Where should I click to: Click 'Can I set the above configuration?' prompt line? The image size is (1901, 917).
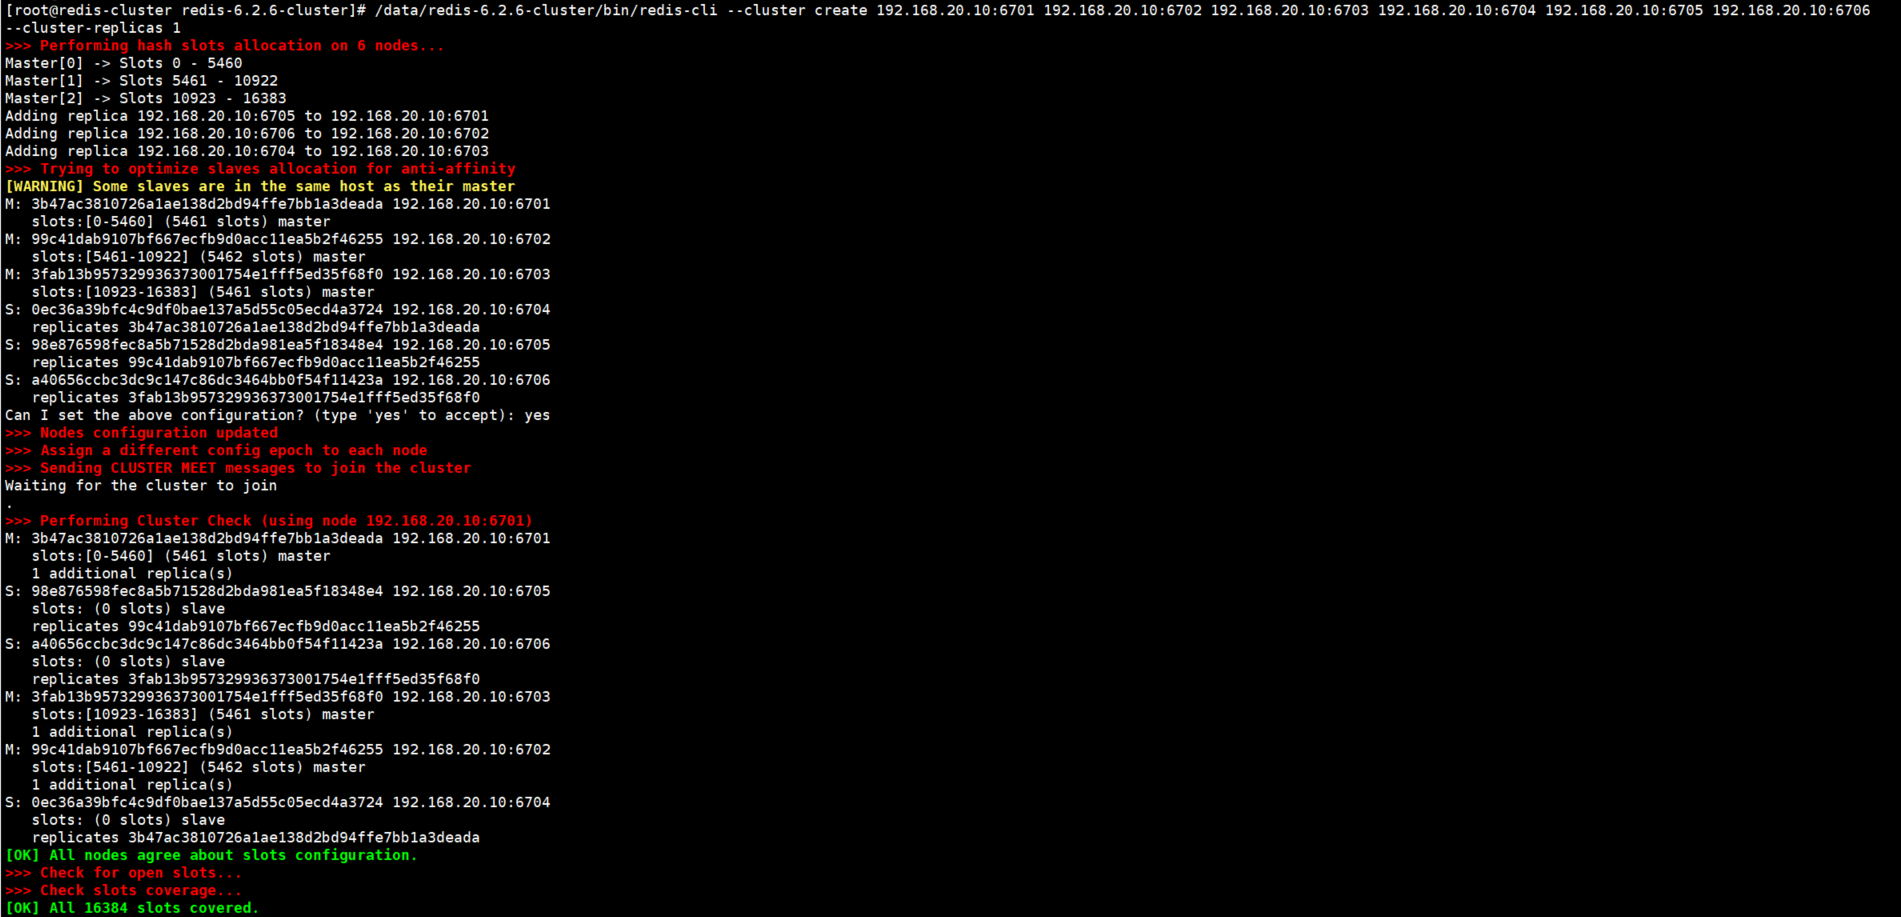point(277,416)
